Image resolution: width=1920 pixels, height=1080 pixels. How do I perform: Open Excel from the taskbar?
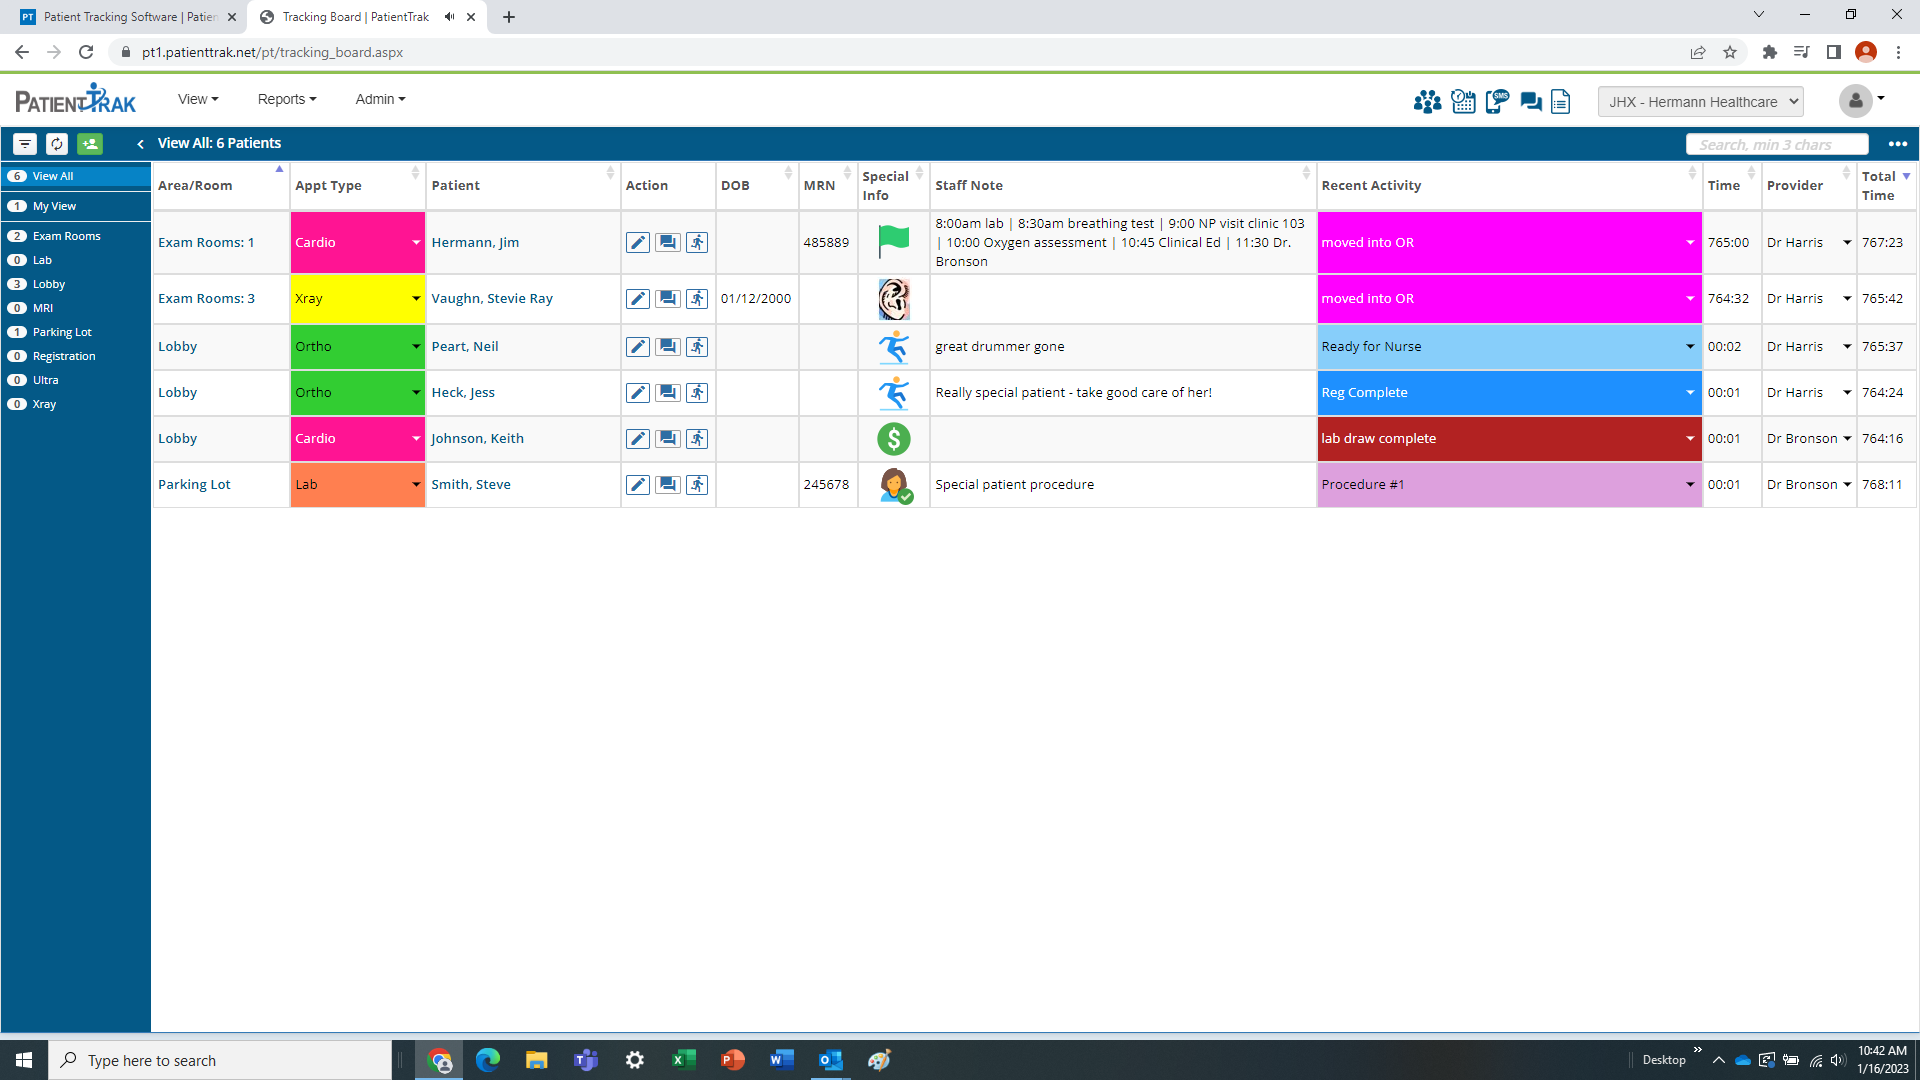click(684, 1060)
